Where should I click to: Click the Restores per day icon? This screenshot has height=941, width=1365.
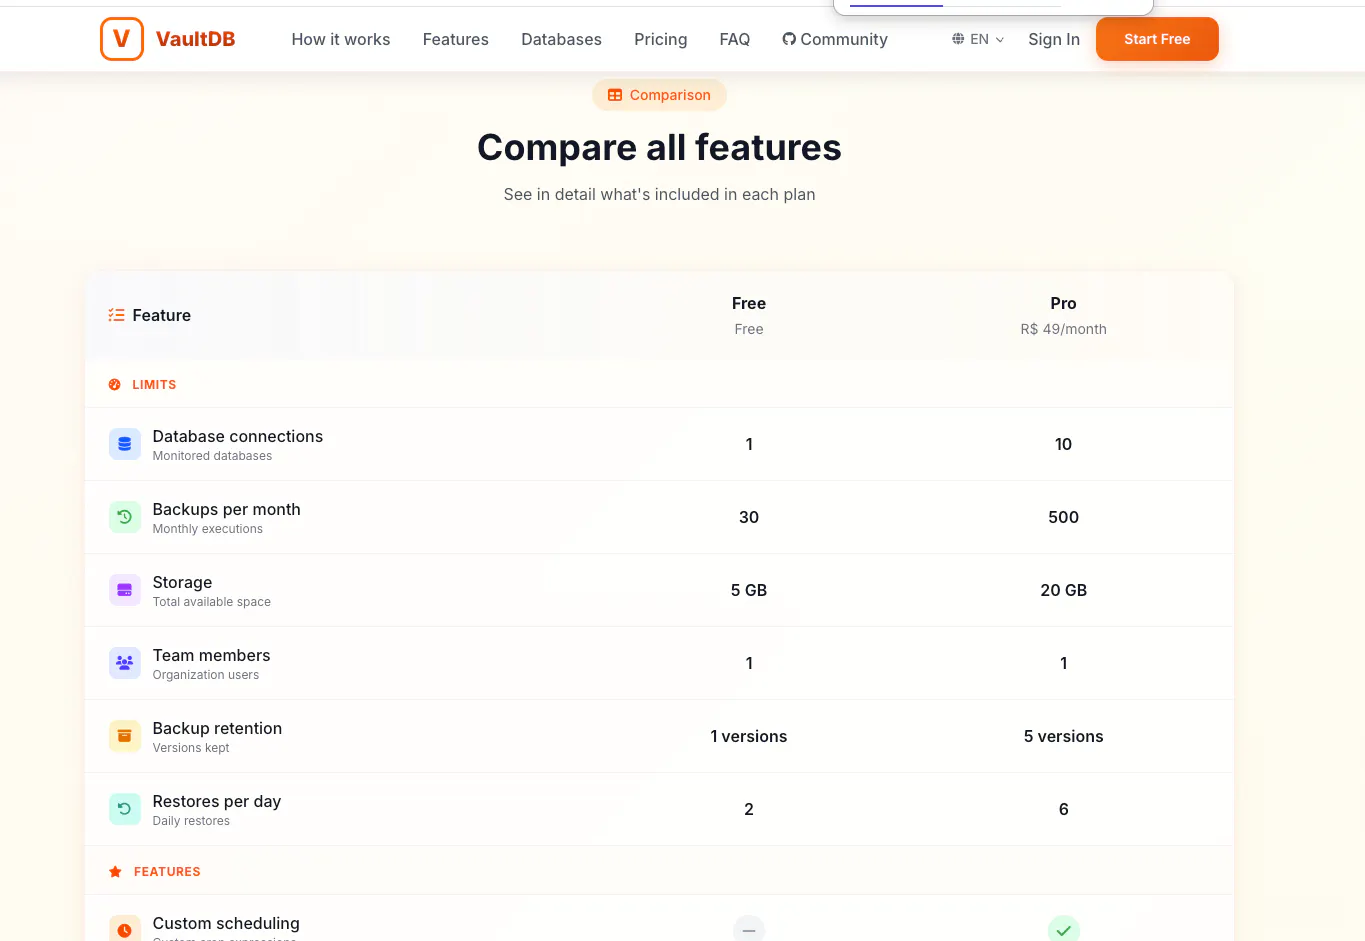click(125, 809)
